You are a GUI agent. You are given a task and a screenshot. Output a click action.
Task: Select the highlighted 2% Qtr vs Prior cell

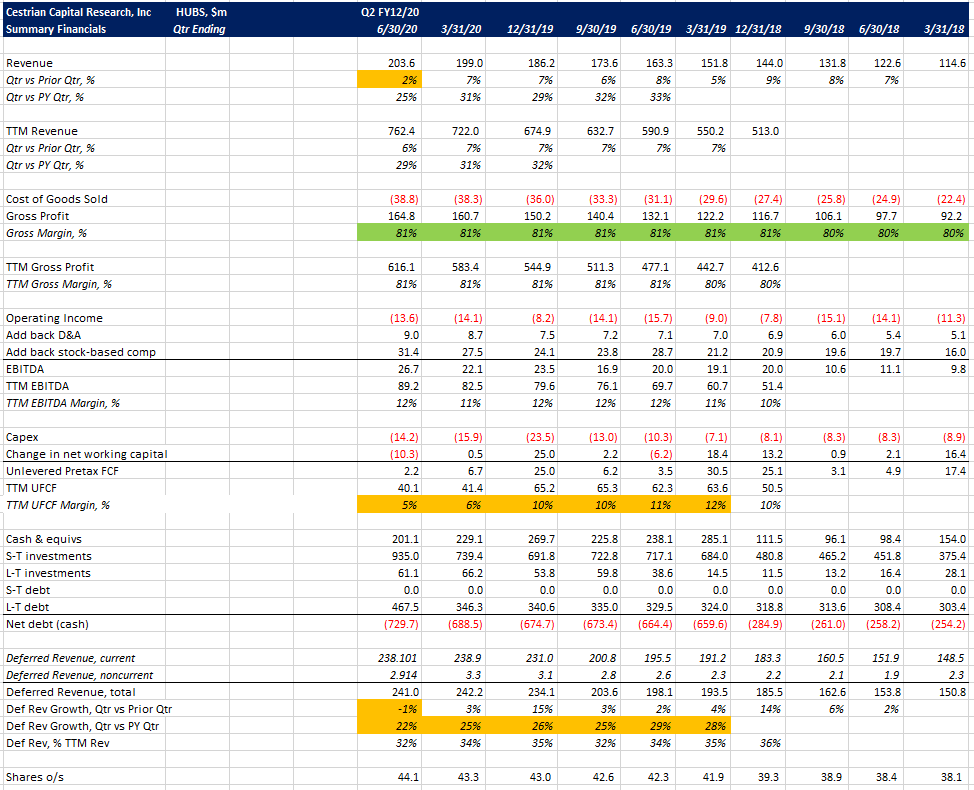click(x=390, y=79)
